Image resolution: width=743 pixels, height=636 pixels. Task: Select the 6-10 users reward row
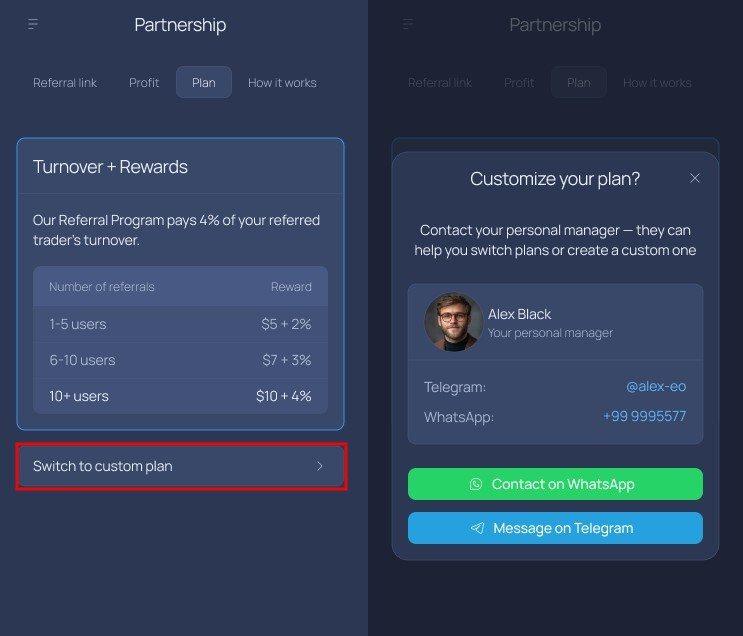pyautogui.click(x=180, y=360)
